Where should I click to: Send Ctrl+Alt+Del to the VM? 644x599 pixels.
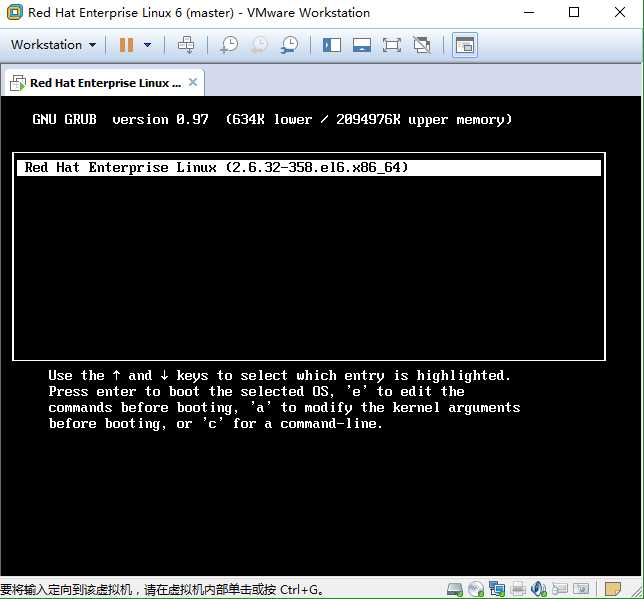(x=186, y=45)
